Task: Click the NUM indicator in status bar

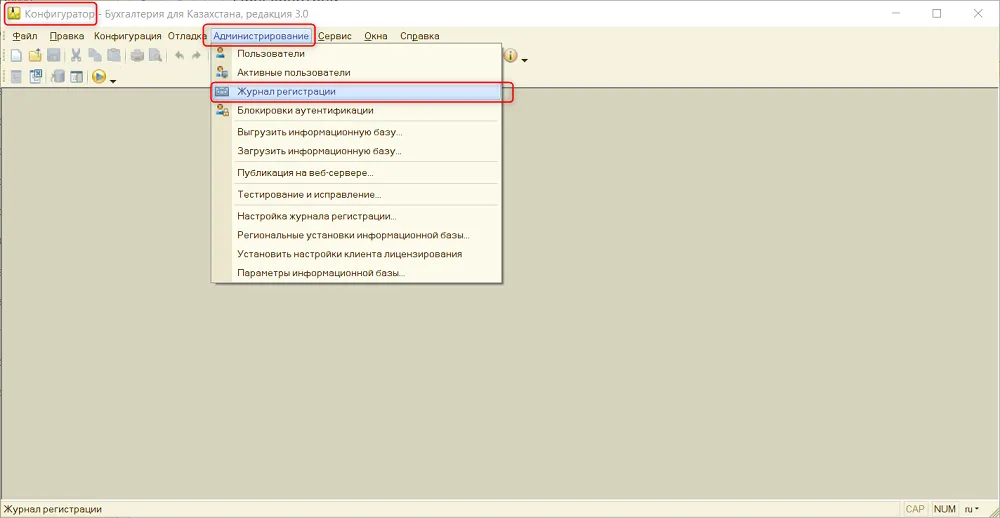Action: click(944, 509)
